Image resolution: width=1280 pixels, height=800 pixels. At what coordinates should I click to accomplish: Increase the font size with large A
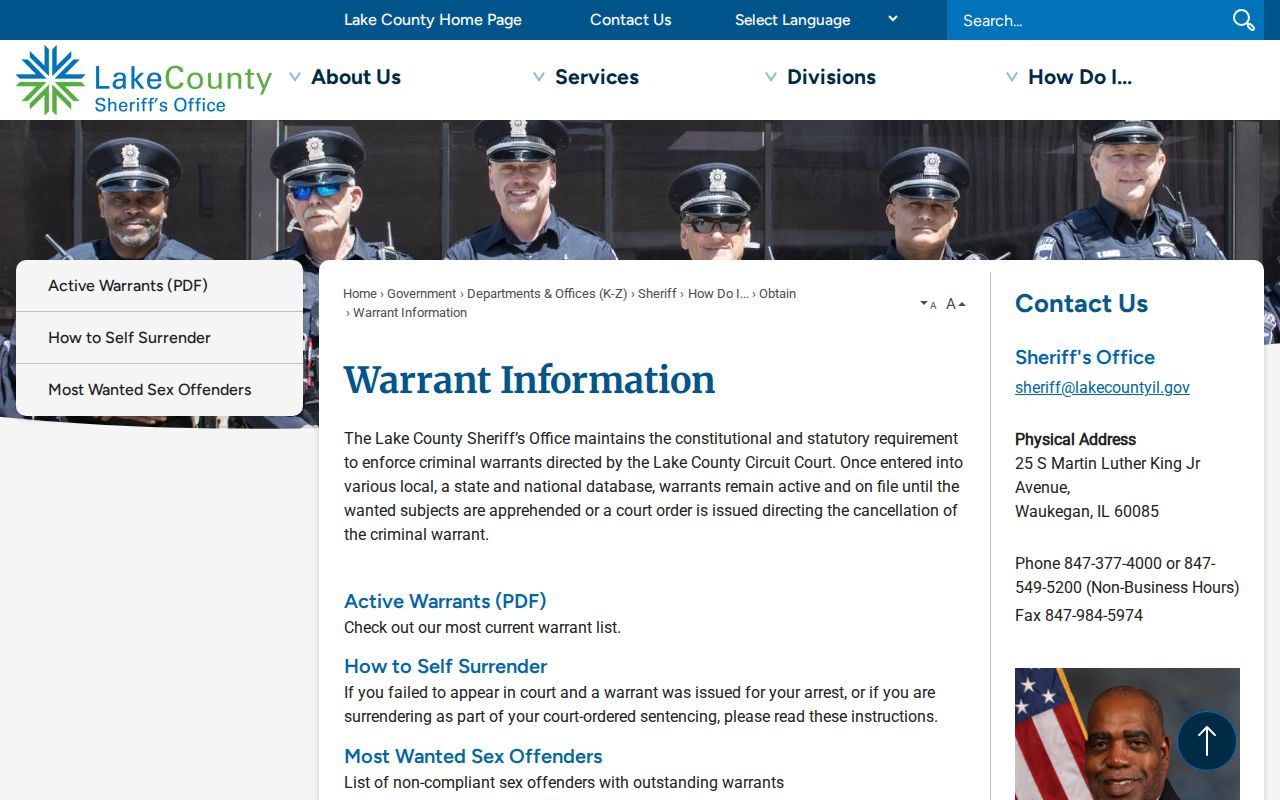[x=956, y=304]
